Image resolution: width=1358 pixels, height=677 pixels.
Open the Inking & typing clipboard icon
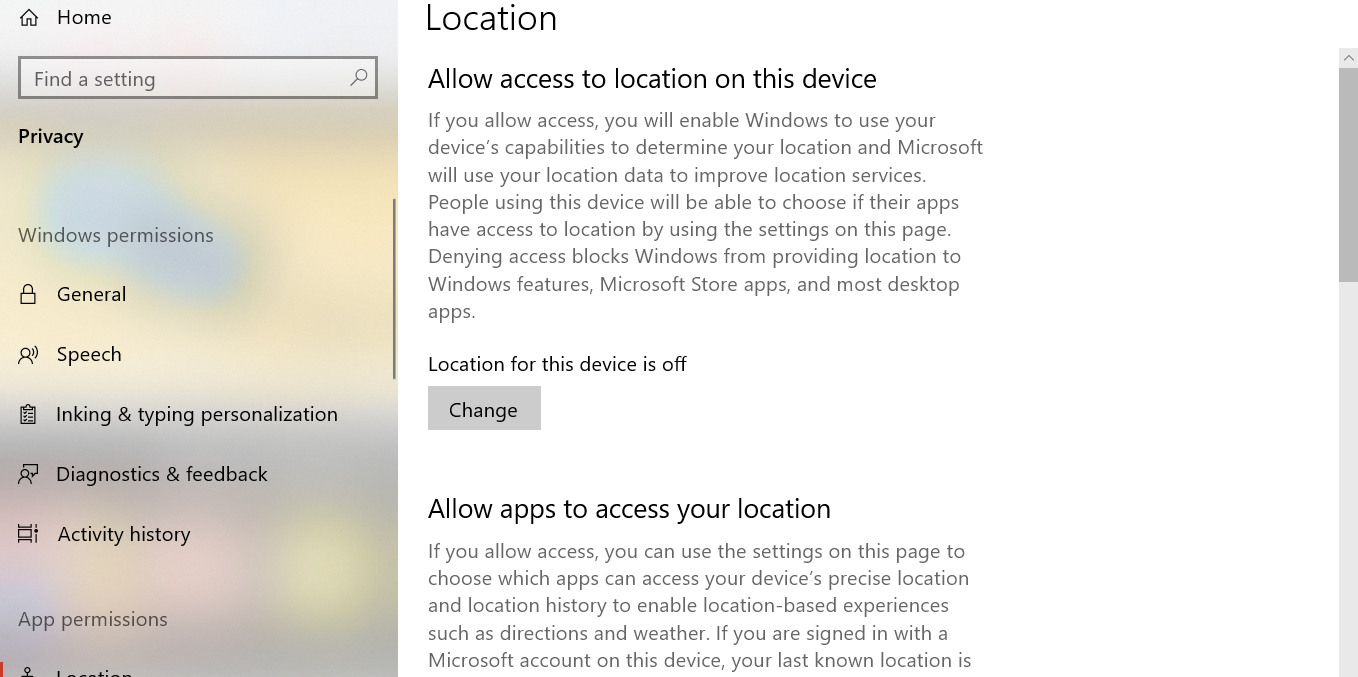coord(28,414)
